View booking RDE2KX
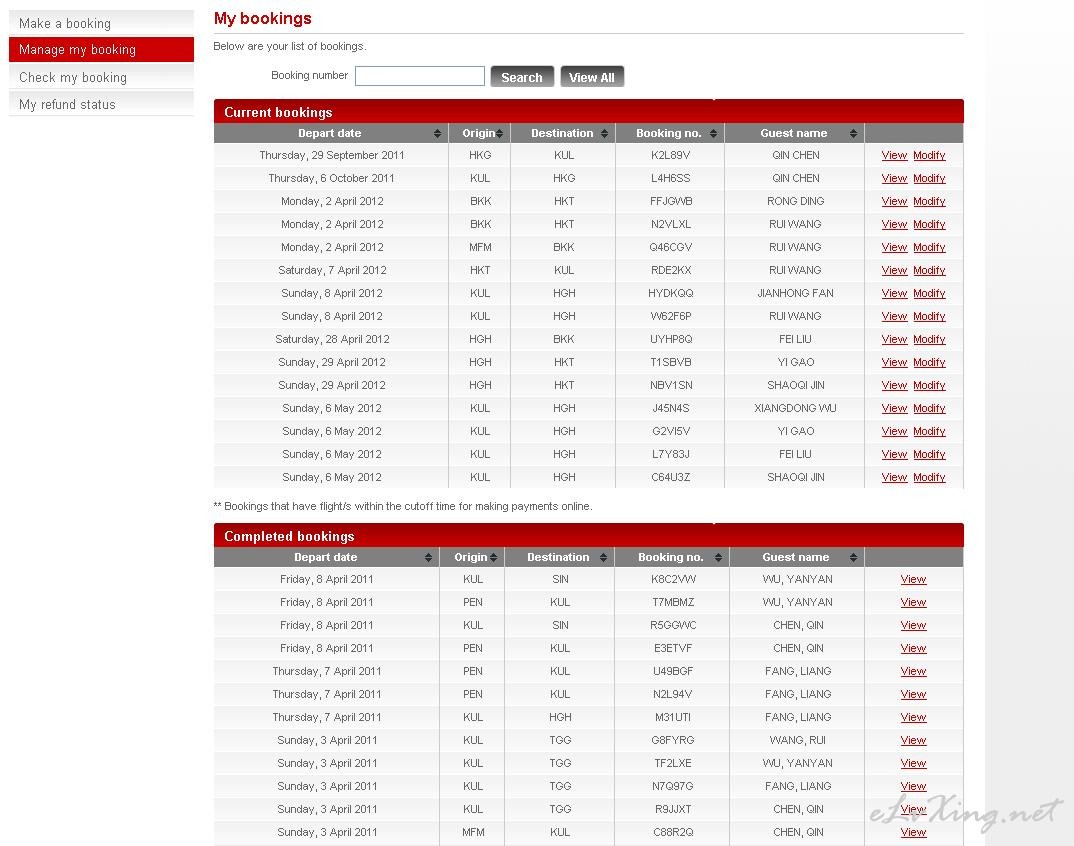The height and width of the screenshot is (846, 1074). (x=894, y=271)
